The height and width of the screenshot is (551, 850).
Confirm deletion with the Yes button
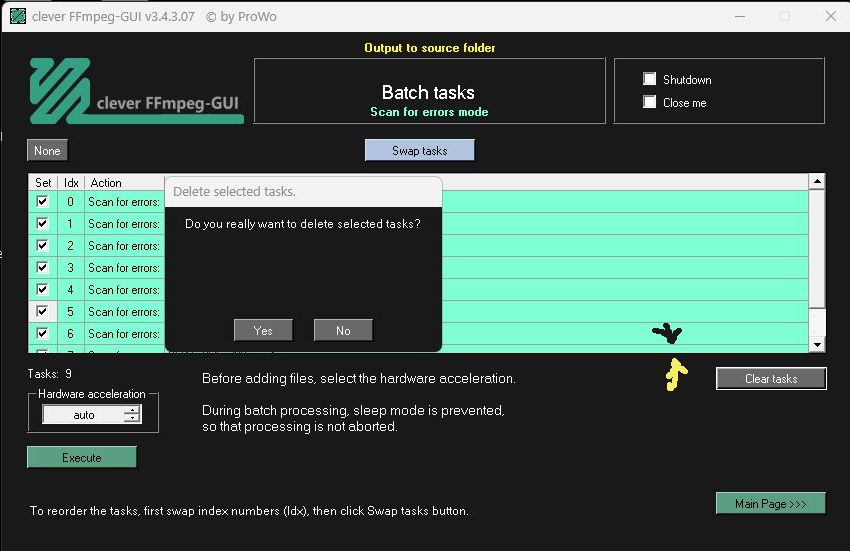263,330
